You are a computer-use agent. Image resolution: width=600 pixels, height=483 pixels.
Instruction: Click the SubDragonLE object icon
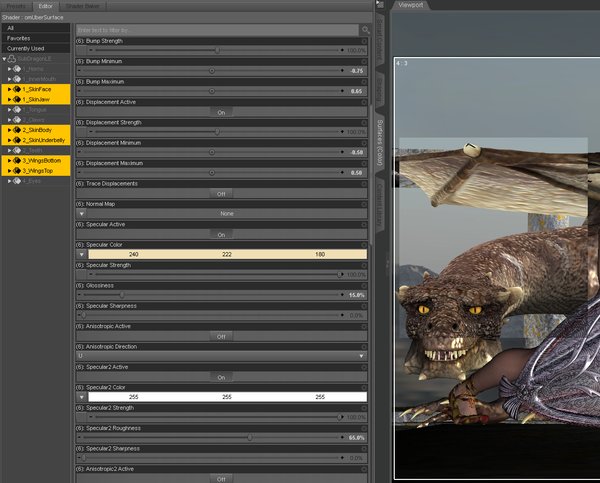pos(14,59)
